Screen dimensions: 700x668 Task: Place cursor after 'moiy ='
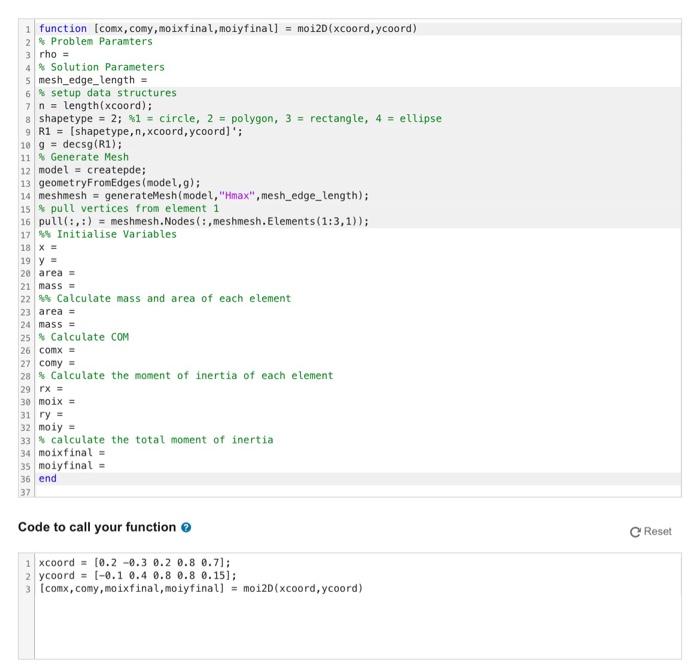[77, 427]
